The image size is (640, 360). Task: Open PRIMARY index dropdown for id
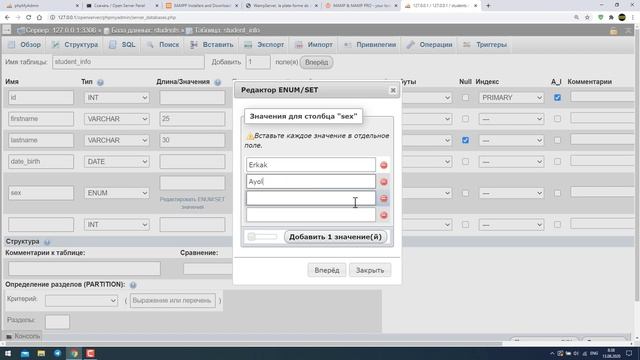(511, 98)
